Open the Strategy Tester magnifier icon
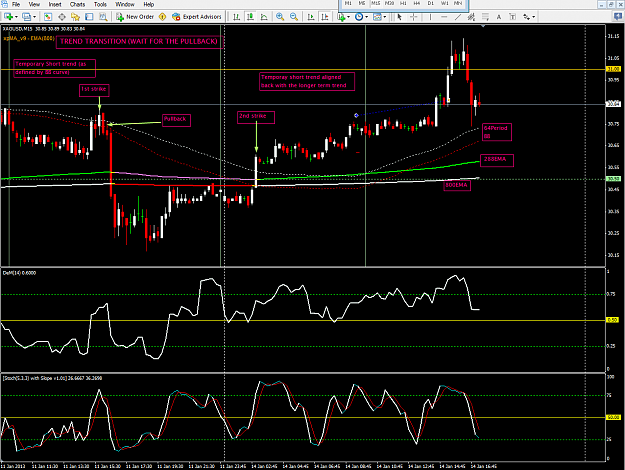This screenshot has width=625, height=470. pyautogui.click(x=103, y=17)
